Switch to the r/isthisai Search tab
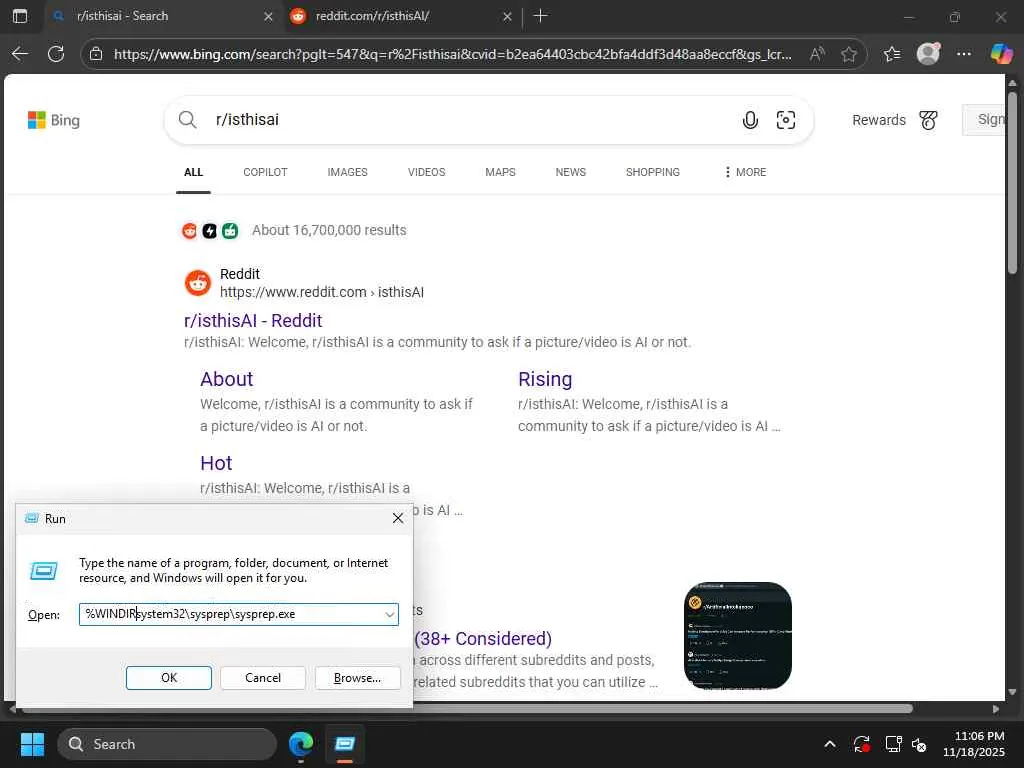This screenshot has height=768, width=1024. [161, 16]
